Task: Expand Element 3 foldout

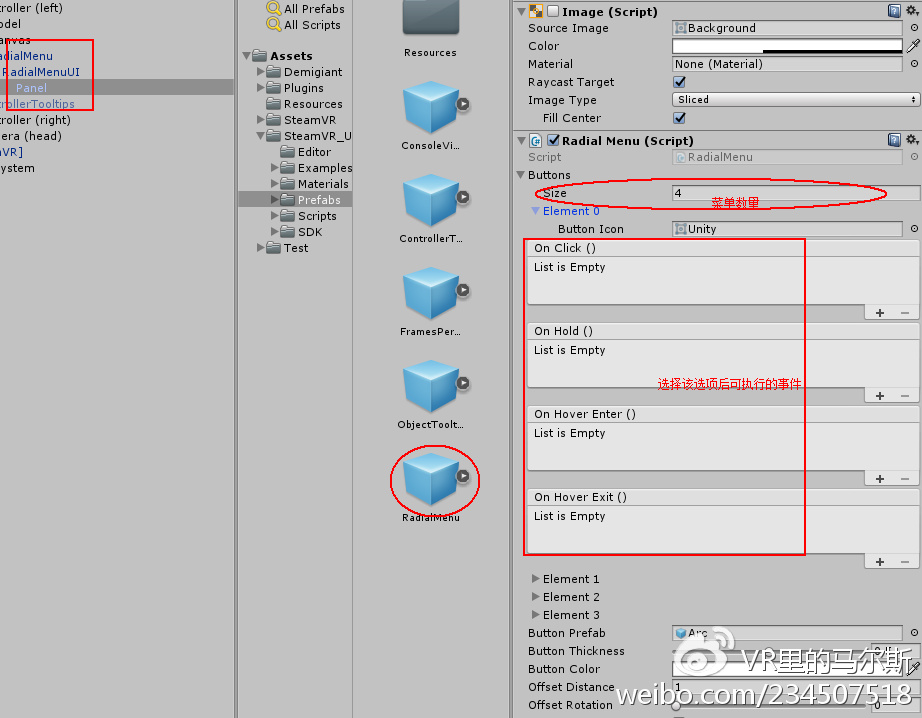Action: tap(535, 615)
